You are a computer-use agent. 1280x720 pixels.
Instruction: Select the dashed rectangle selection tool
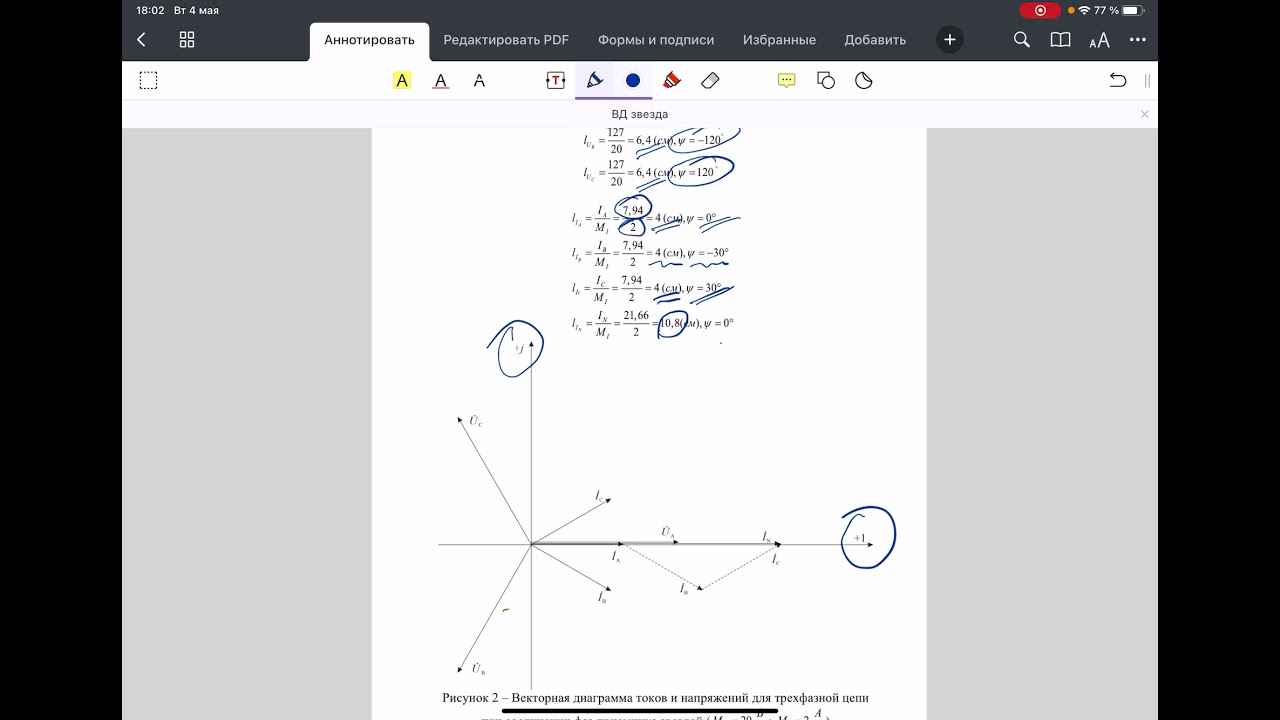pyautogui.click(x=148, y=80)
